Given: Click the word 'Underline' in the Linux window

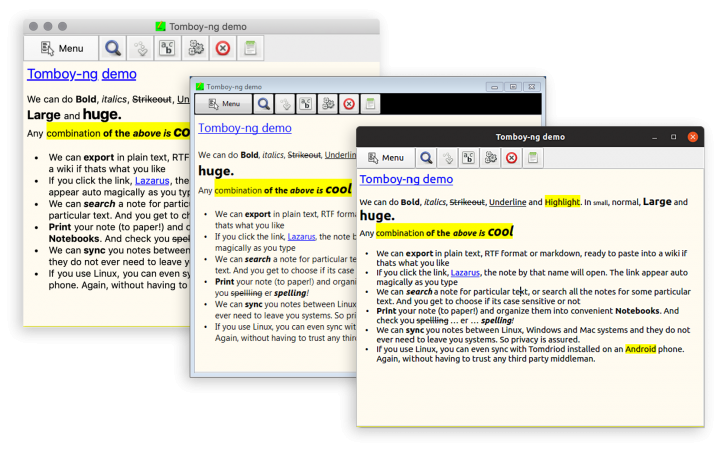Looking at the screenshot, I should click(x=507, y=202).
